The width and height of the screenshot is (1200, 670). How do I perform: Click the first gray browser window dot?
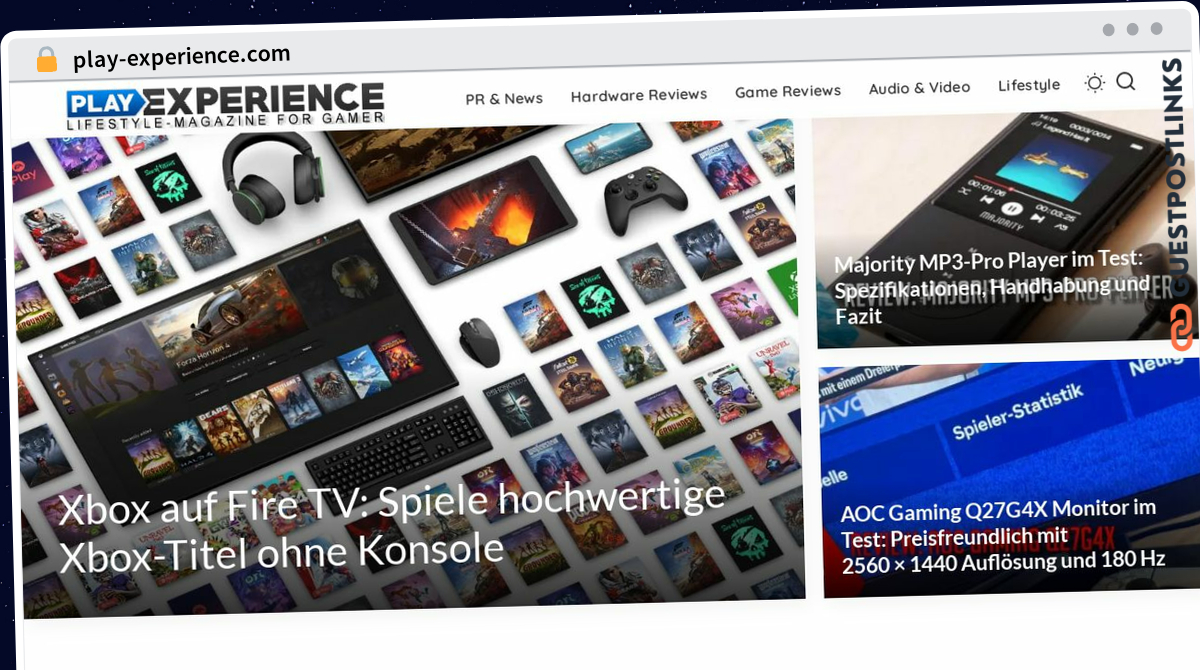click(1108, 30)
